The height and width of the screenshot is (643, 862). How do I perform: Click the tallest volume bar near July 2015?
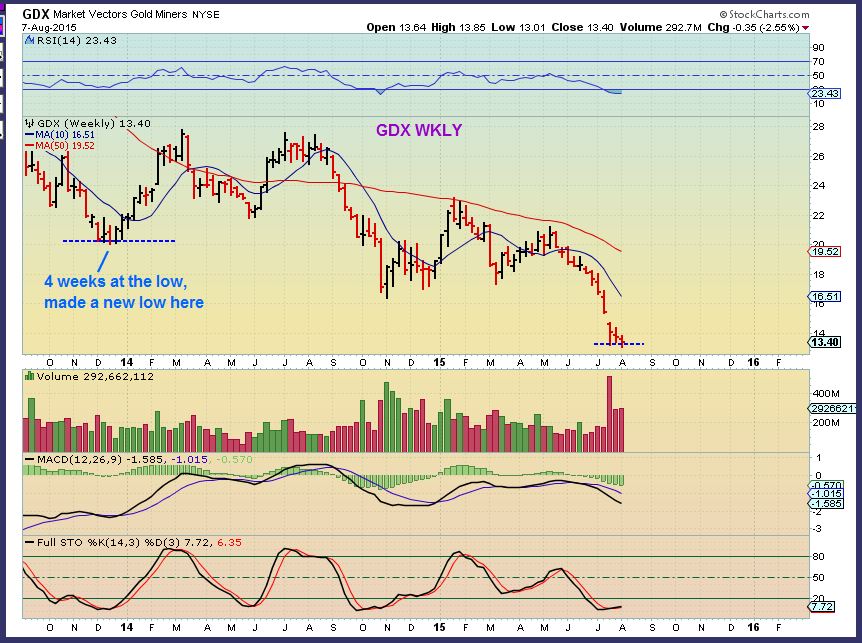[x=609, y=414]
